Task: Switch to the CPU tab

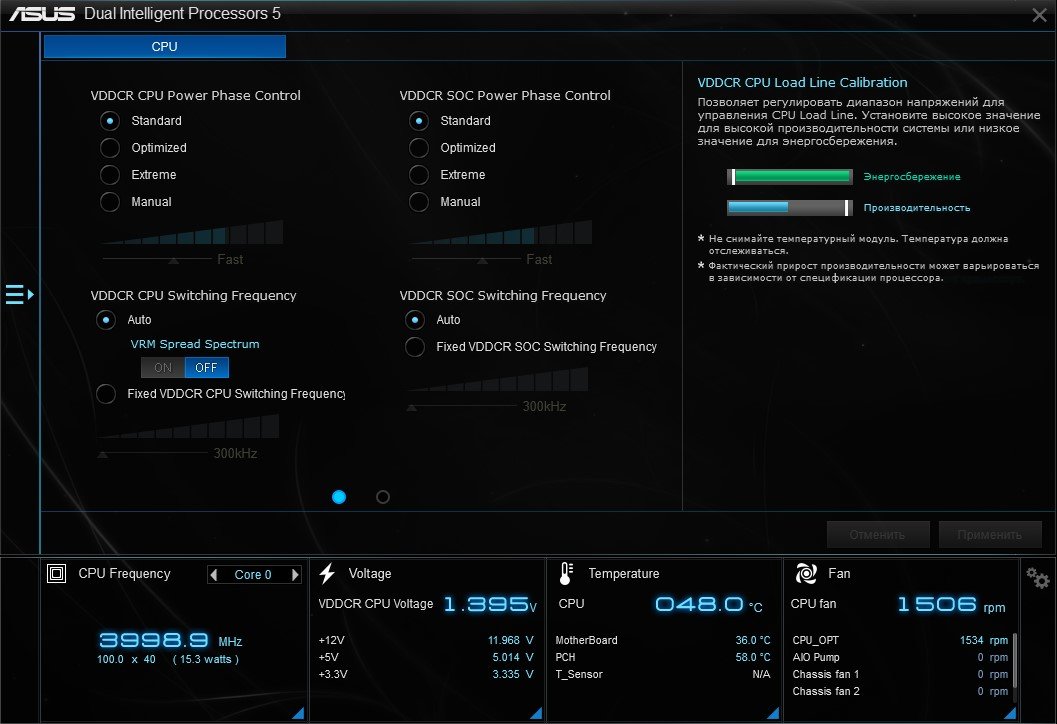Action: pyautogui.click(x=164, y=47)
